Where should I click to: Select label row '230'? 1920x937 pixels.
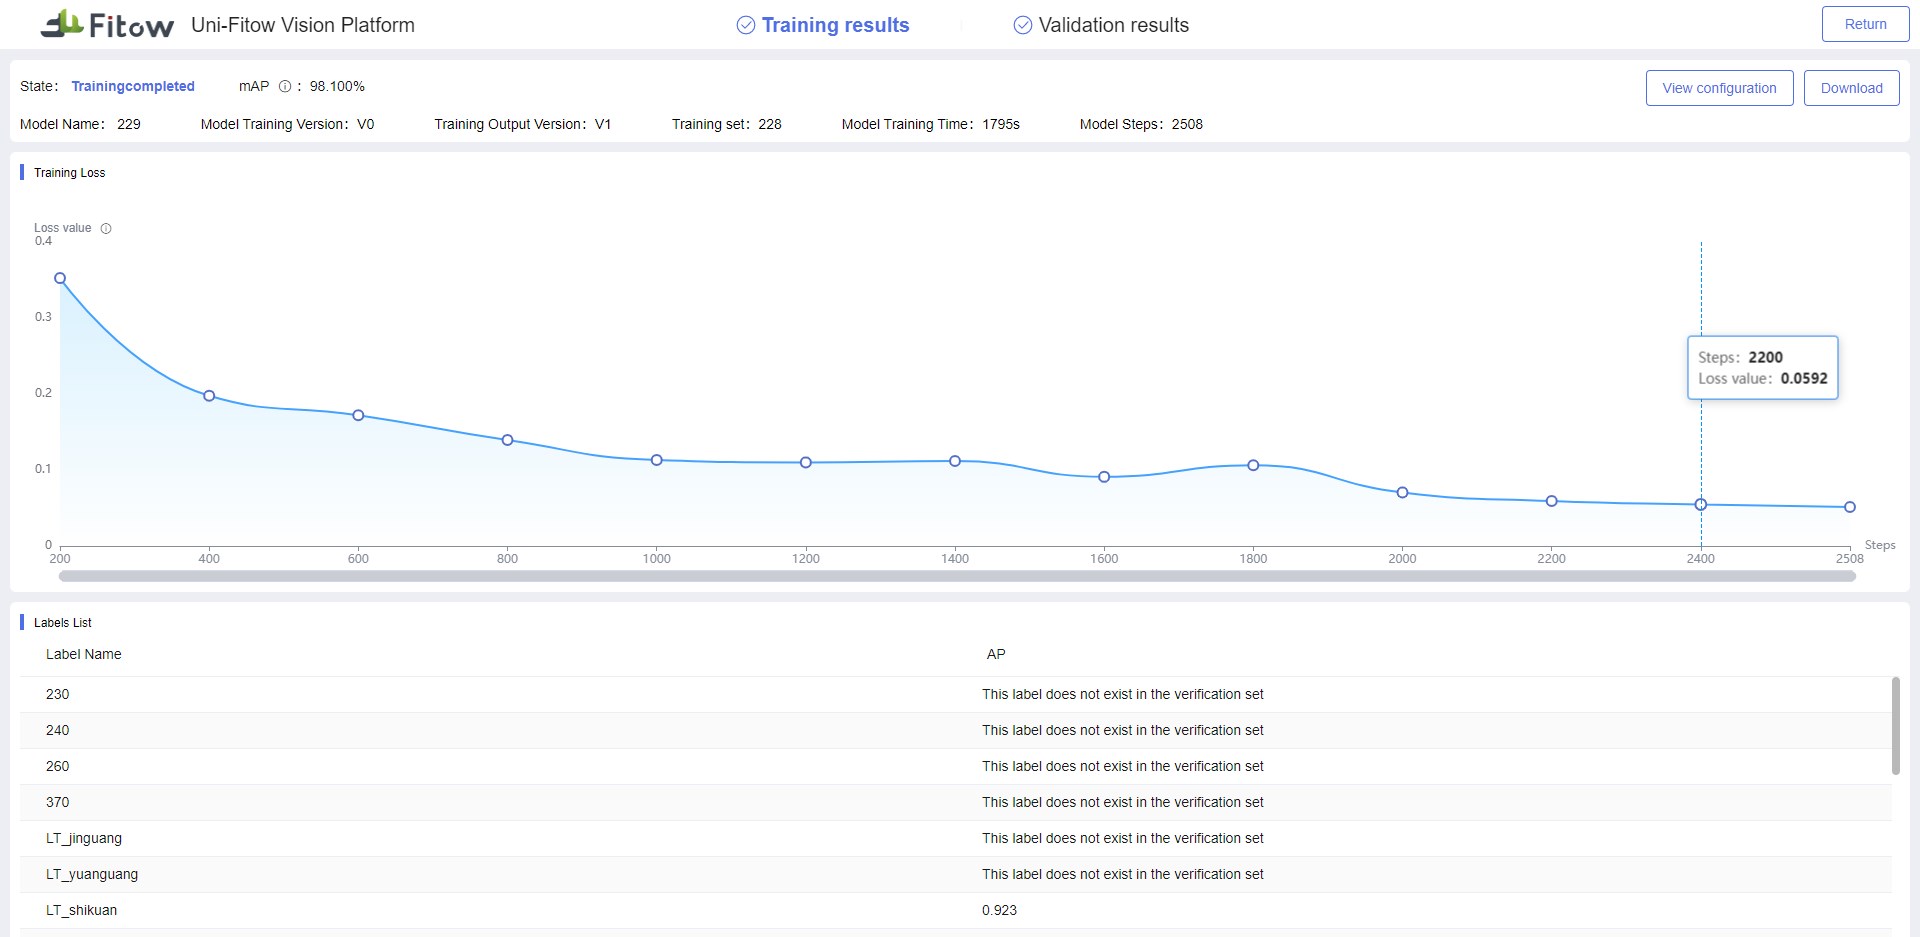(x=955, y=694)
